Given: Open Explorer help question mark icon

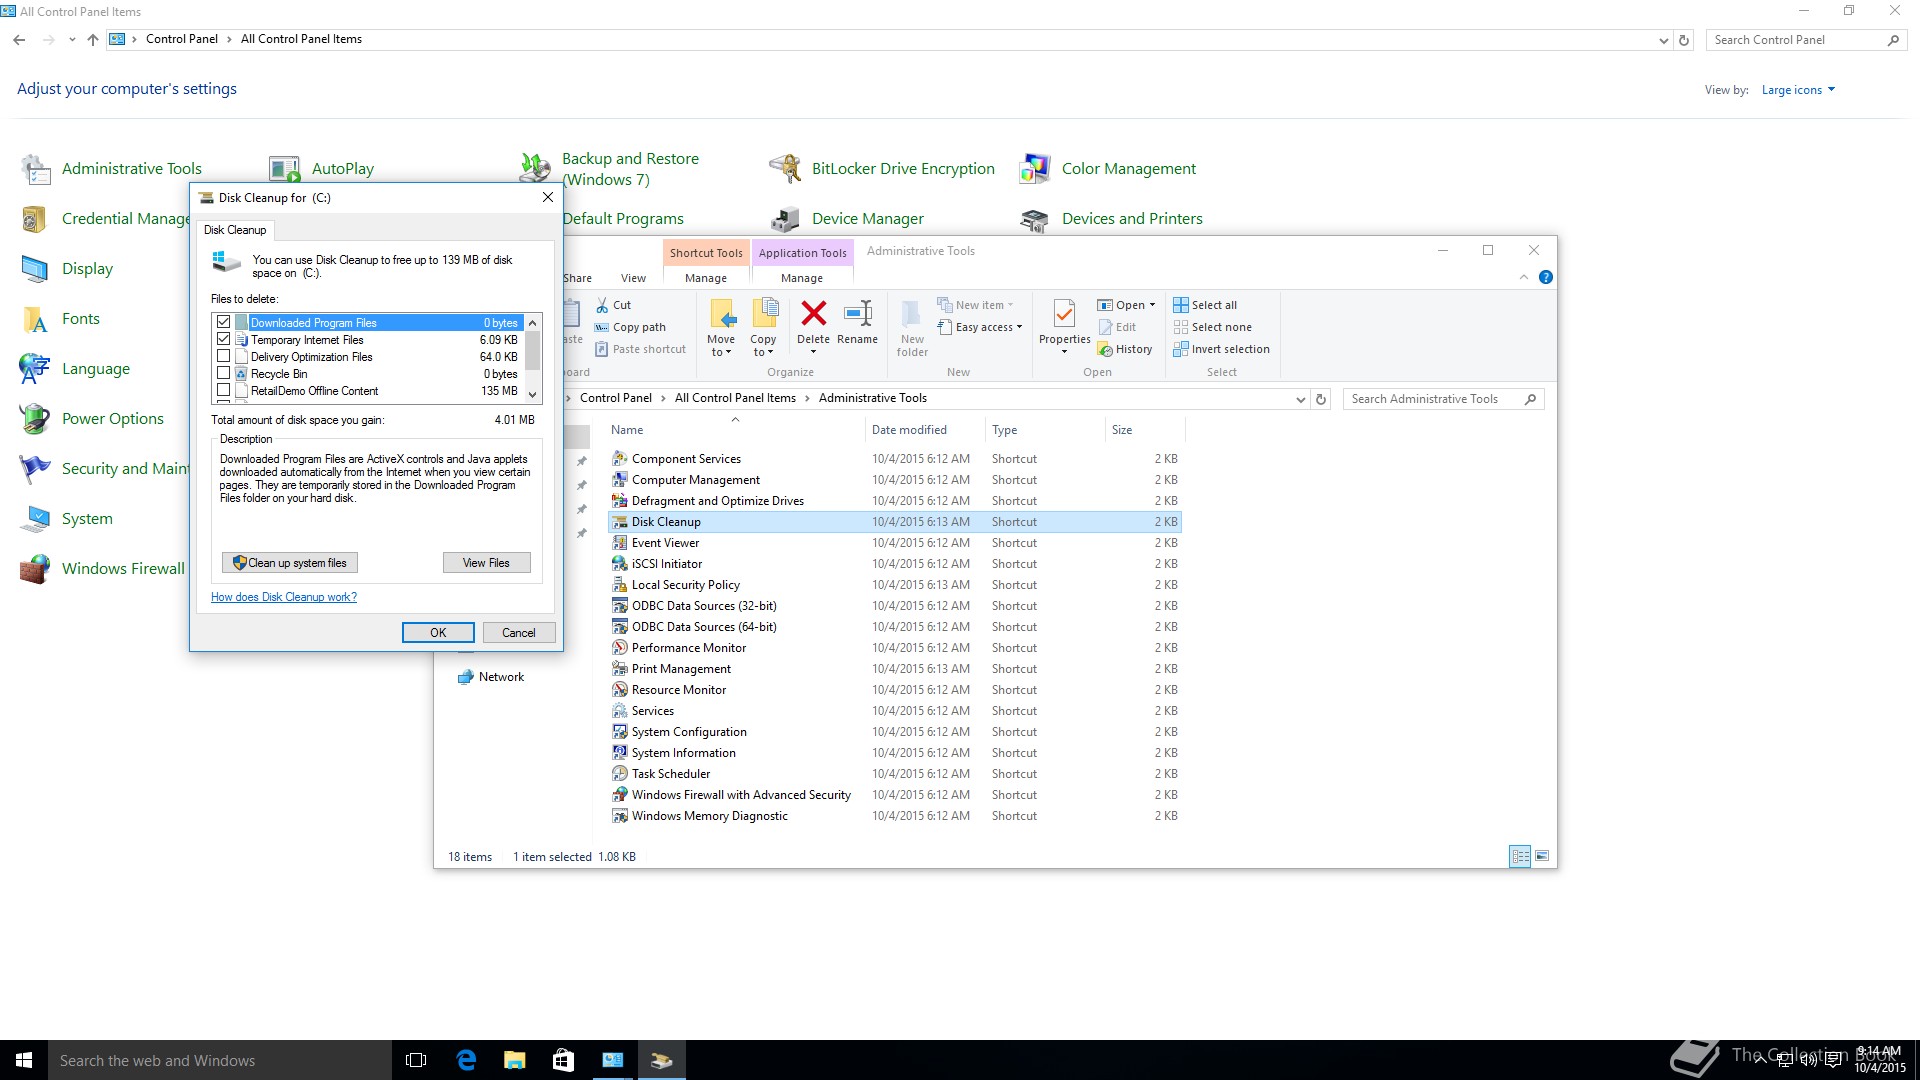Looking at the screenshot, I should pos(1546,277).
